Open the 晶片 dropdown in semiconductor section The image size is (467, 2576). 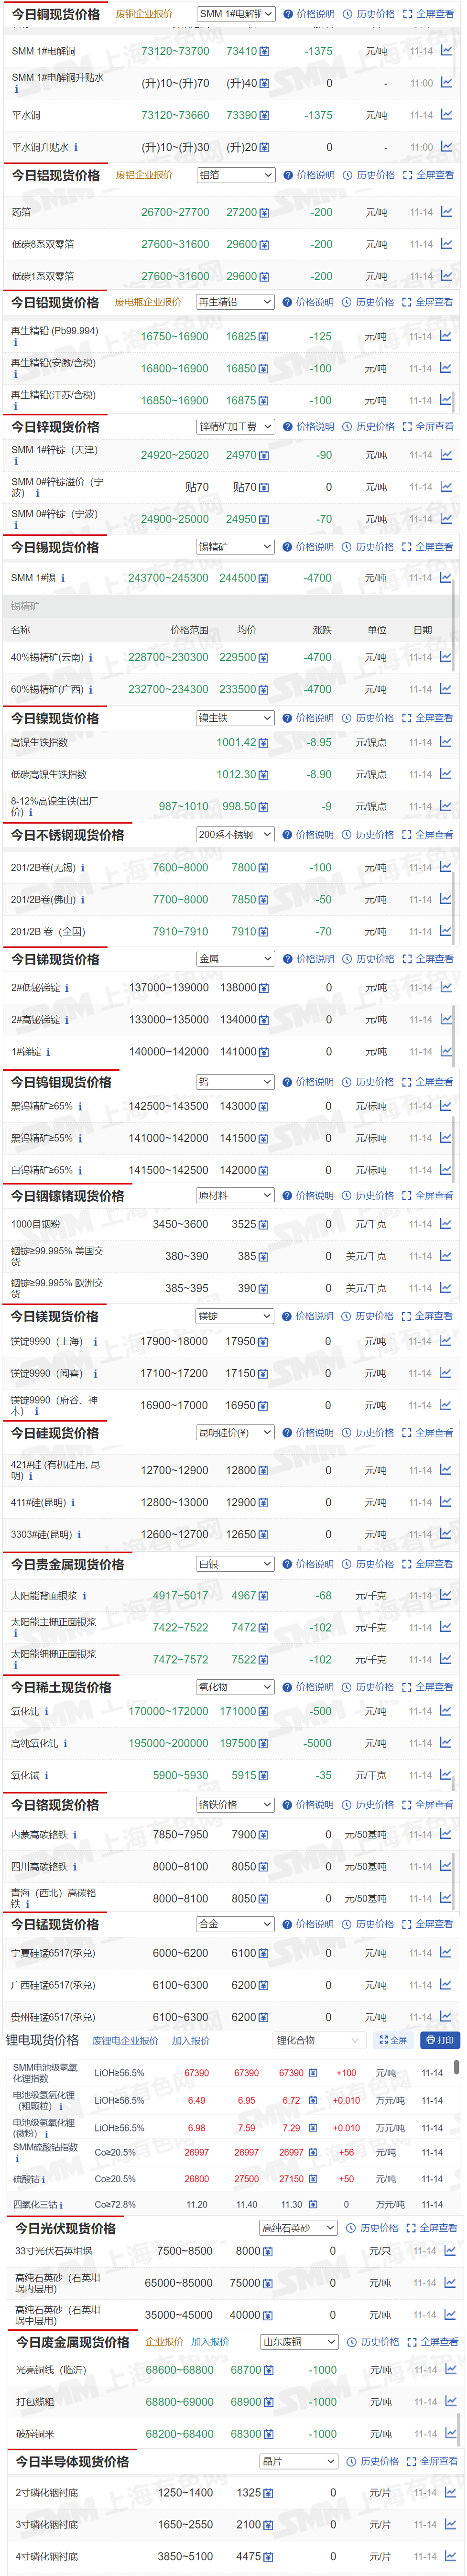tap(299, 2462)
